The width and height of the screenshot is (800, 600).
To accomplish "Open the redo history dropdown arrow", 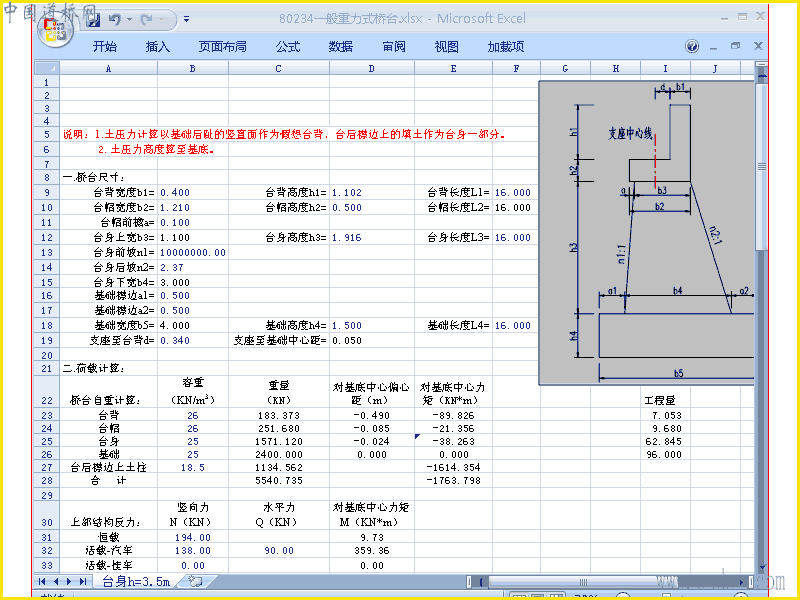I will (x=162, y=19).
